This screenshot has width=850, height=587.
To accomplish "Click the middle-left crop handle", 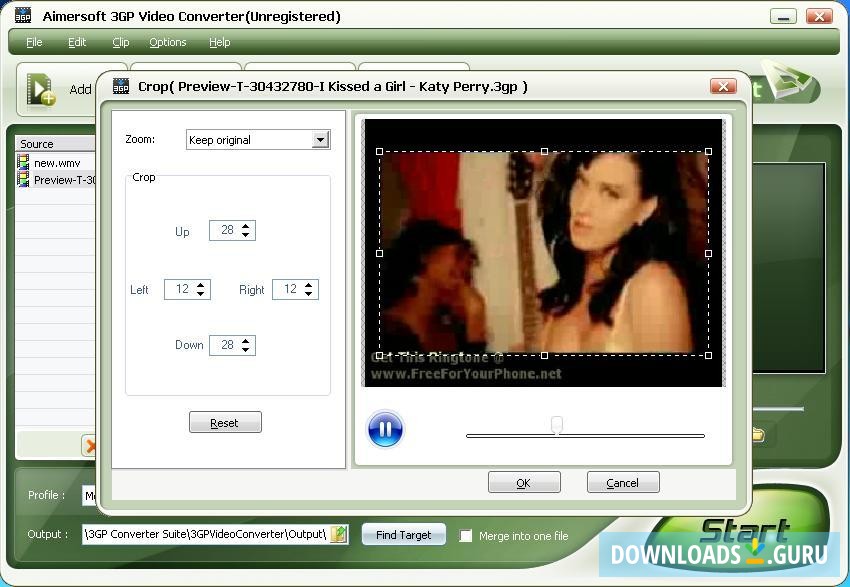I will (x=379, y=253).
